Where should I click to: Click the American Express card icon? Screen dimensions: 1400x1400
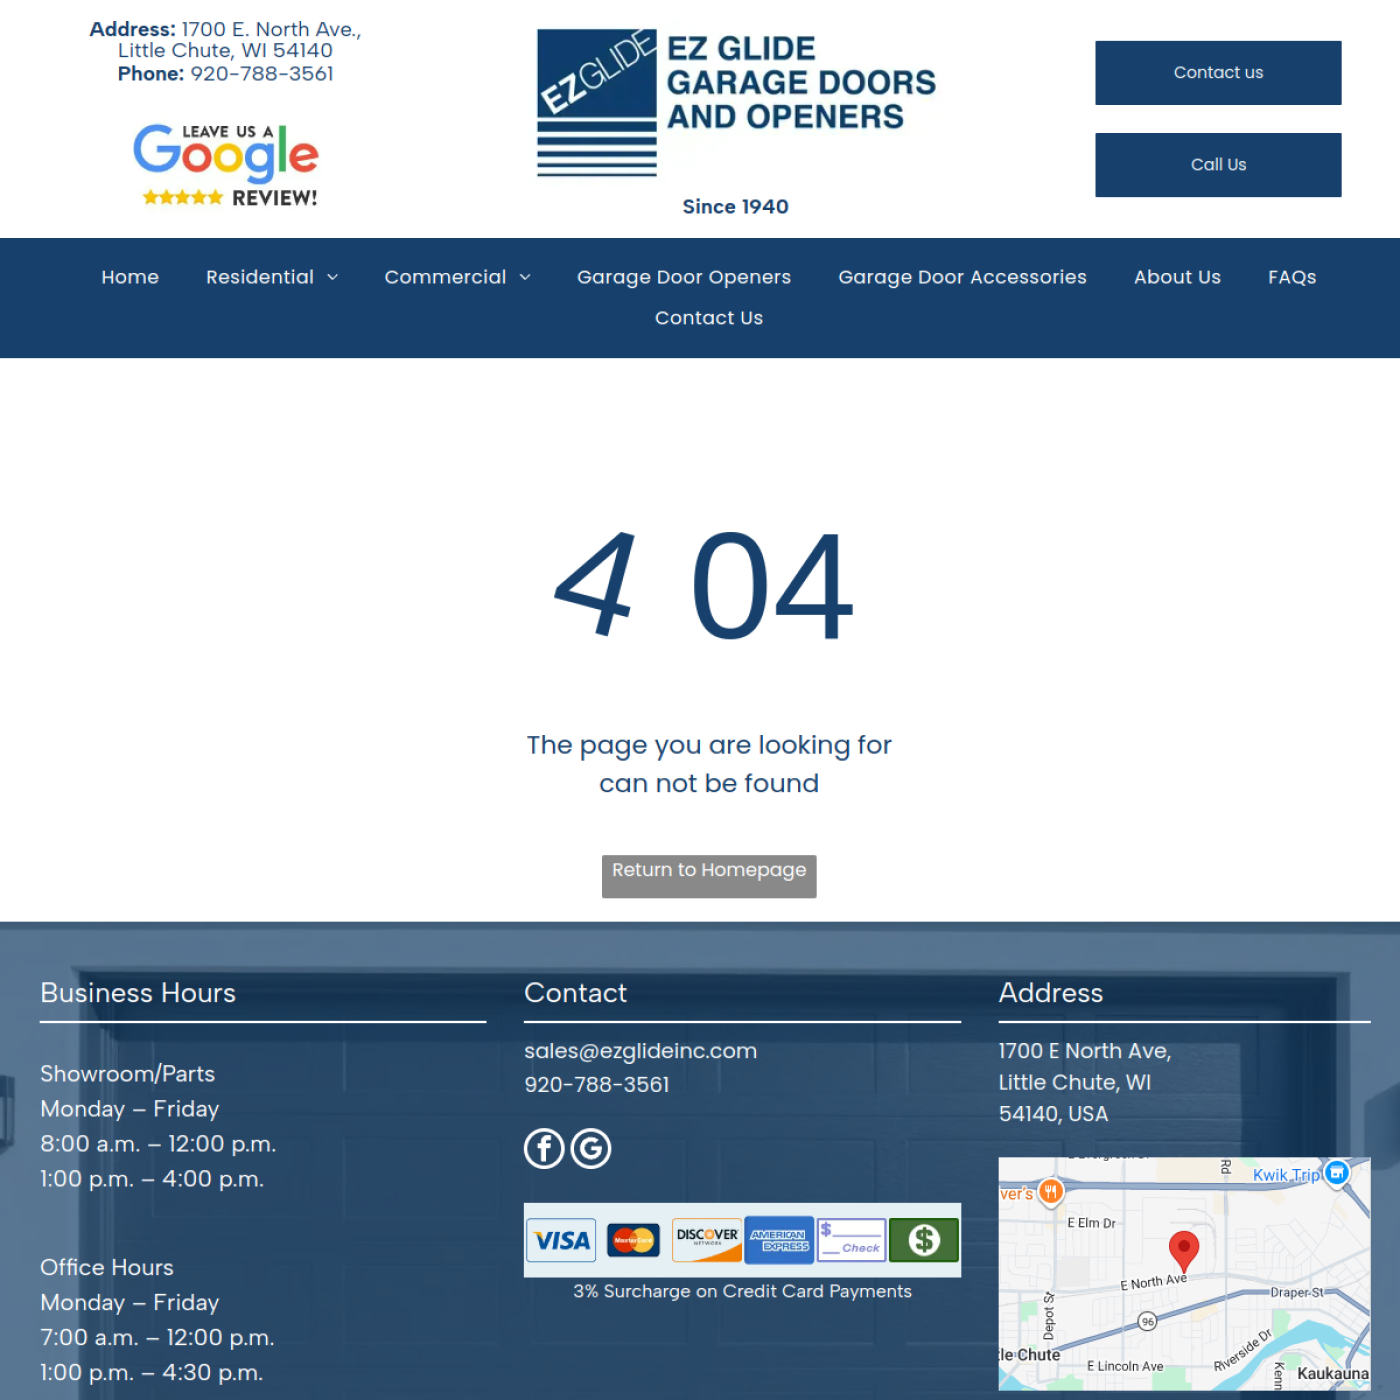[779, 1240]
